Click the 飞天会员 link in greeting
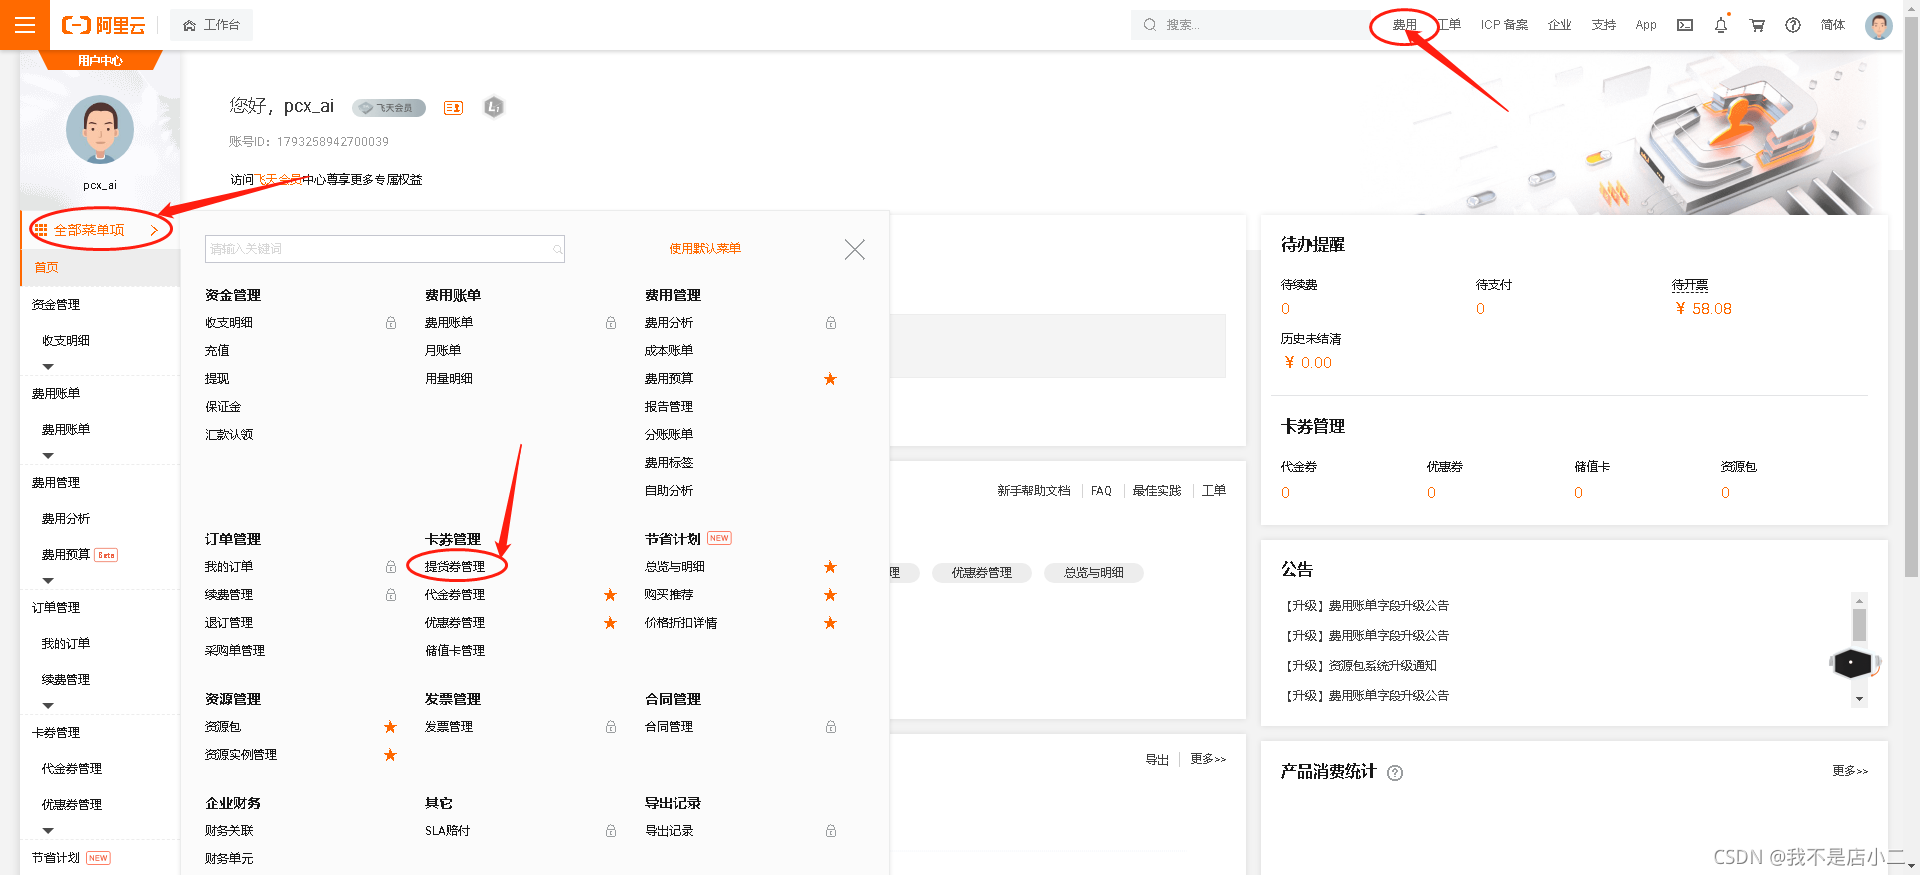The width and height of the screenshot is (1920, 875). (x=278, y=180)
